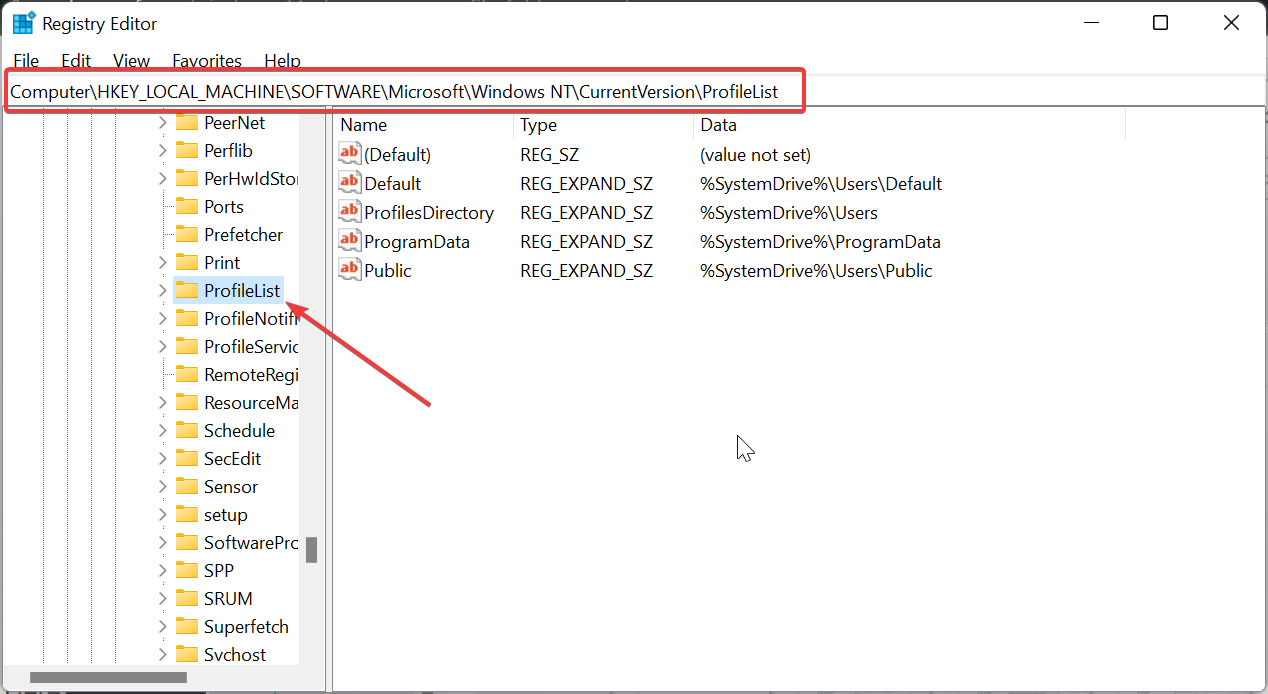Click the Registry Editor app icon in title bar
Viewport: 1268px width, 694px height.
tap(24, 23)
